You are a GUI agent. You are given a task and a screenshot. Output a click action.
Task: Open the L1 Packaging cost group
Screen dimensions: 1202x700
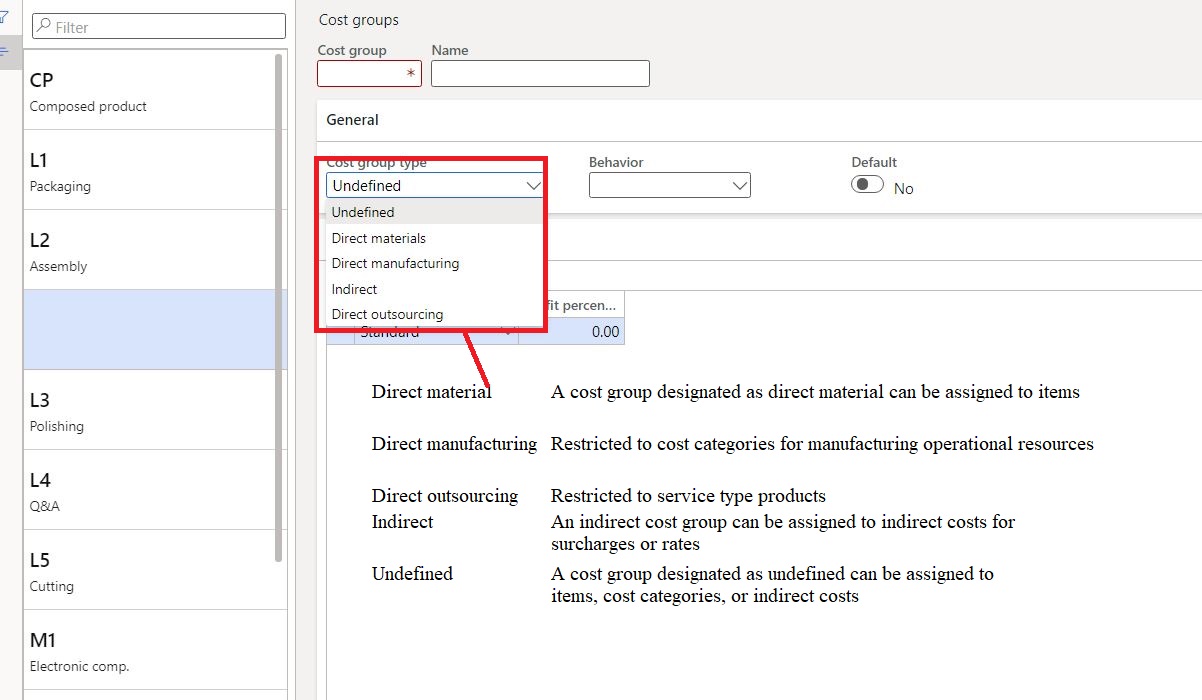pos(150,171)
